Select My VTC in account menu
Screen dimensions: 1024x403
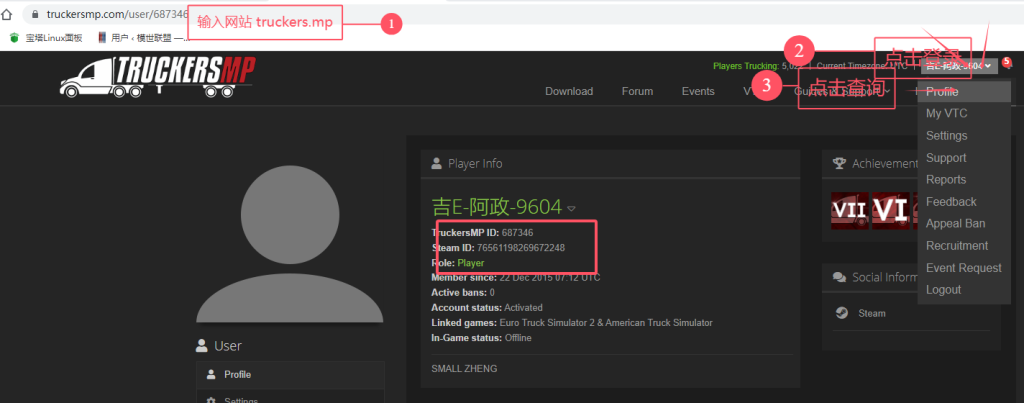pos(964,114)
